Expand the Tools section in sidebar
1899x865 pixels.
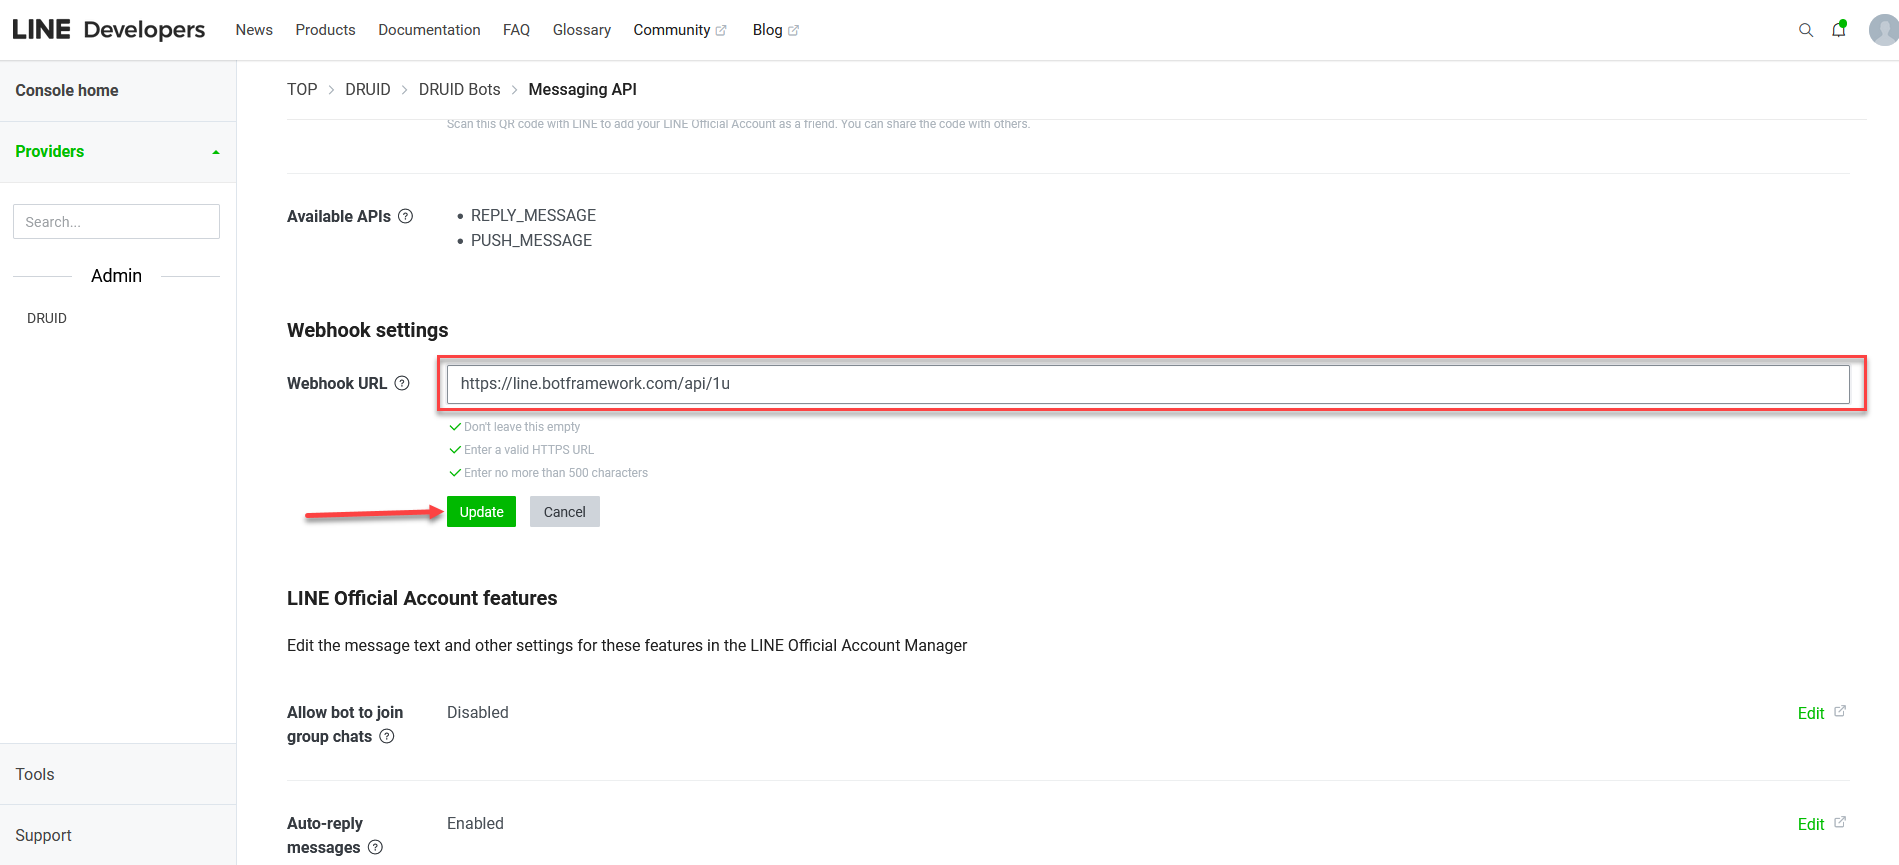coord(35,774)
